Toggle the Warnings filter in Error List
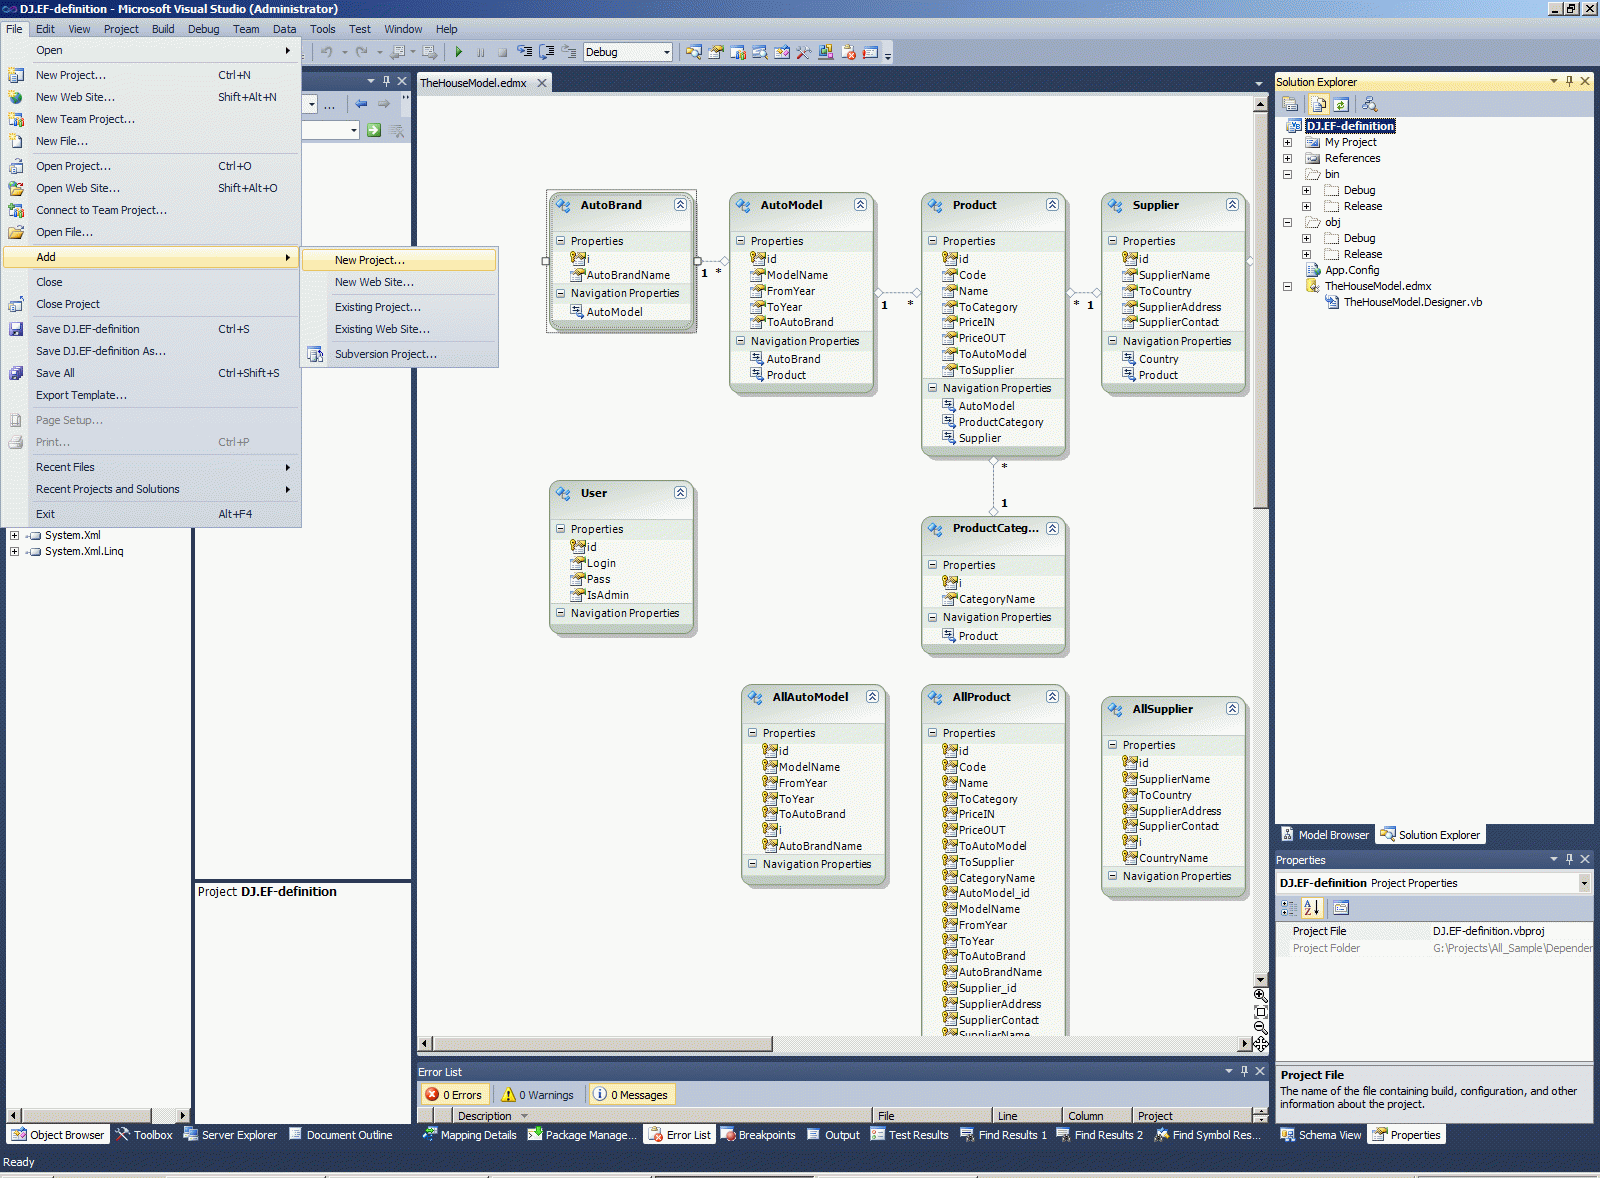Screen dimensions: 1600x1178 click(538, 1095)
